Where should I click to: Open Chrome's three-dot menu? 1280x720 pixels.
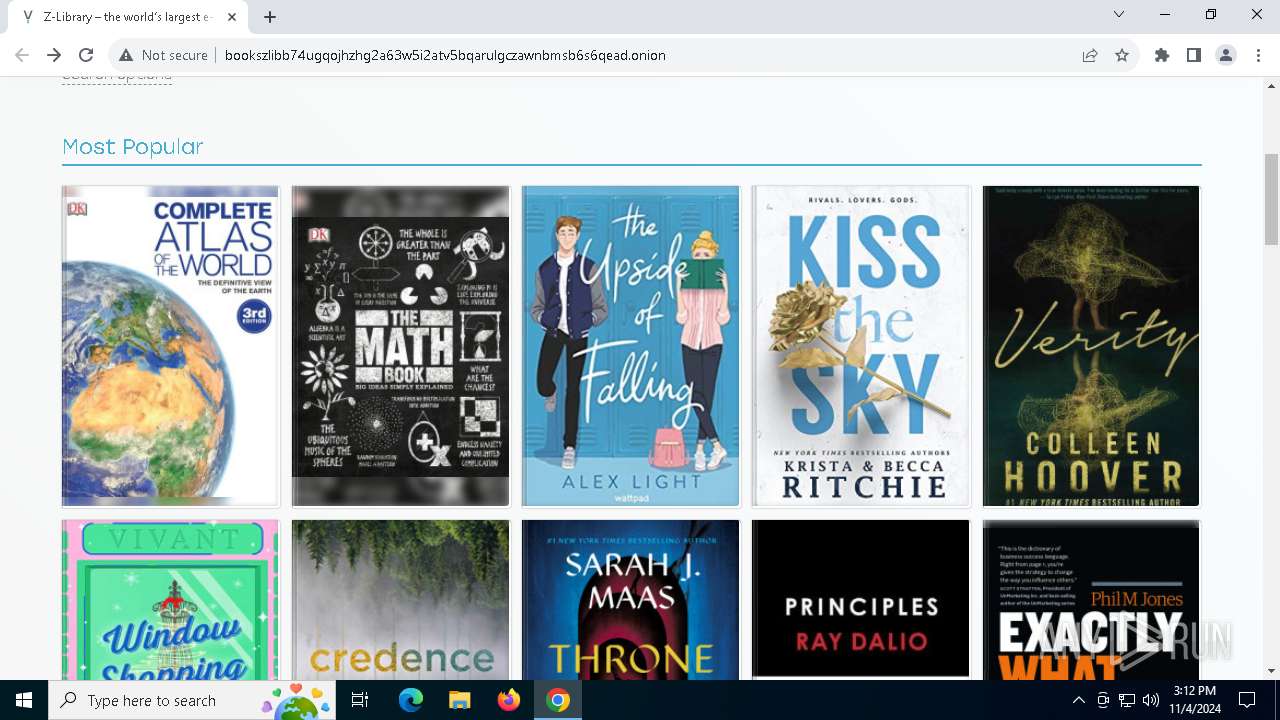pyautogui.click(x=1257, y=55)
